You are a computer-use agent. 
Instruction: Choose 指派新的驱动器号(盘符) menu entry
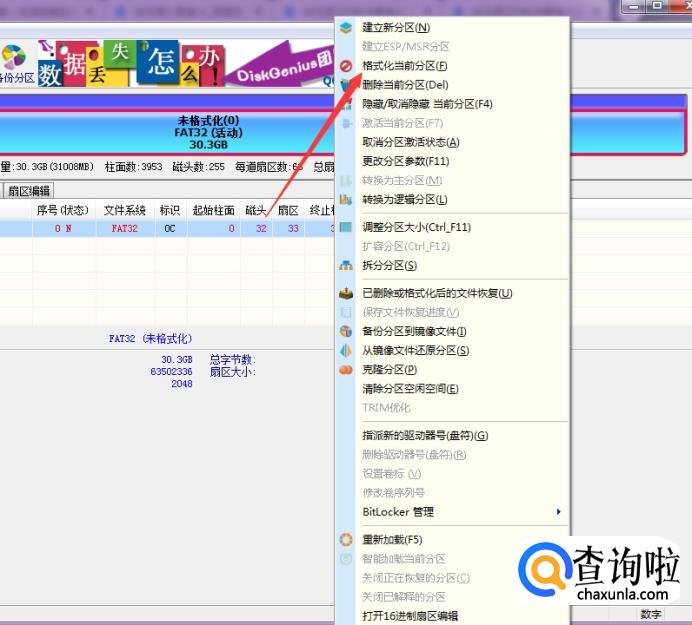tap(424, 436)
